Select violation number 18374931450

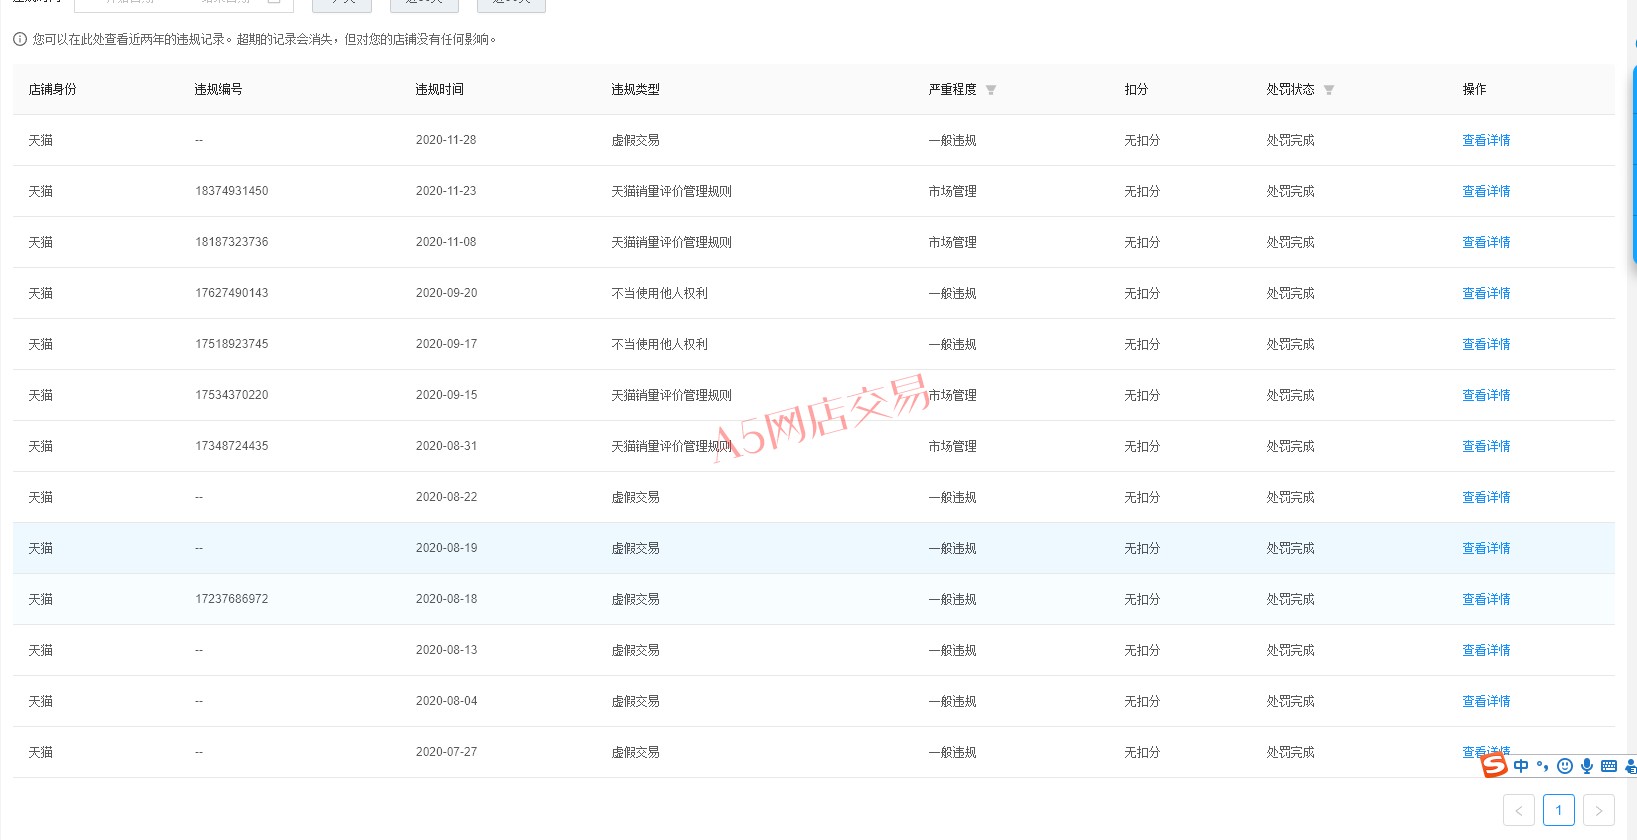click(x=232, y=191)
